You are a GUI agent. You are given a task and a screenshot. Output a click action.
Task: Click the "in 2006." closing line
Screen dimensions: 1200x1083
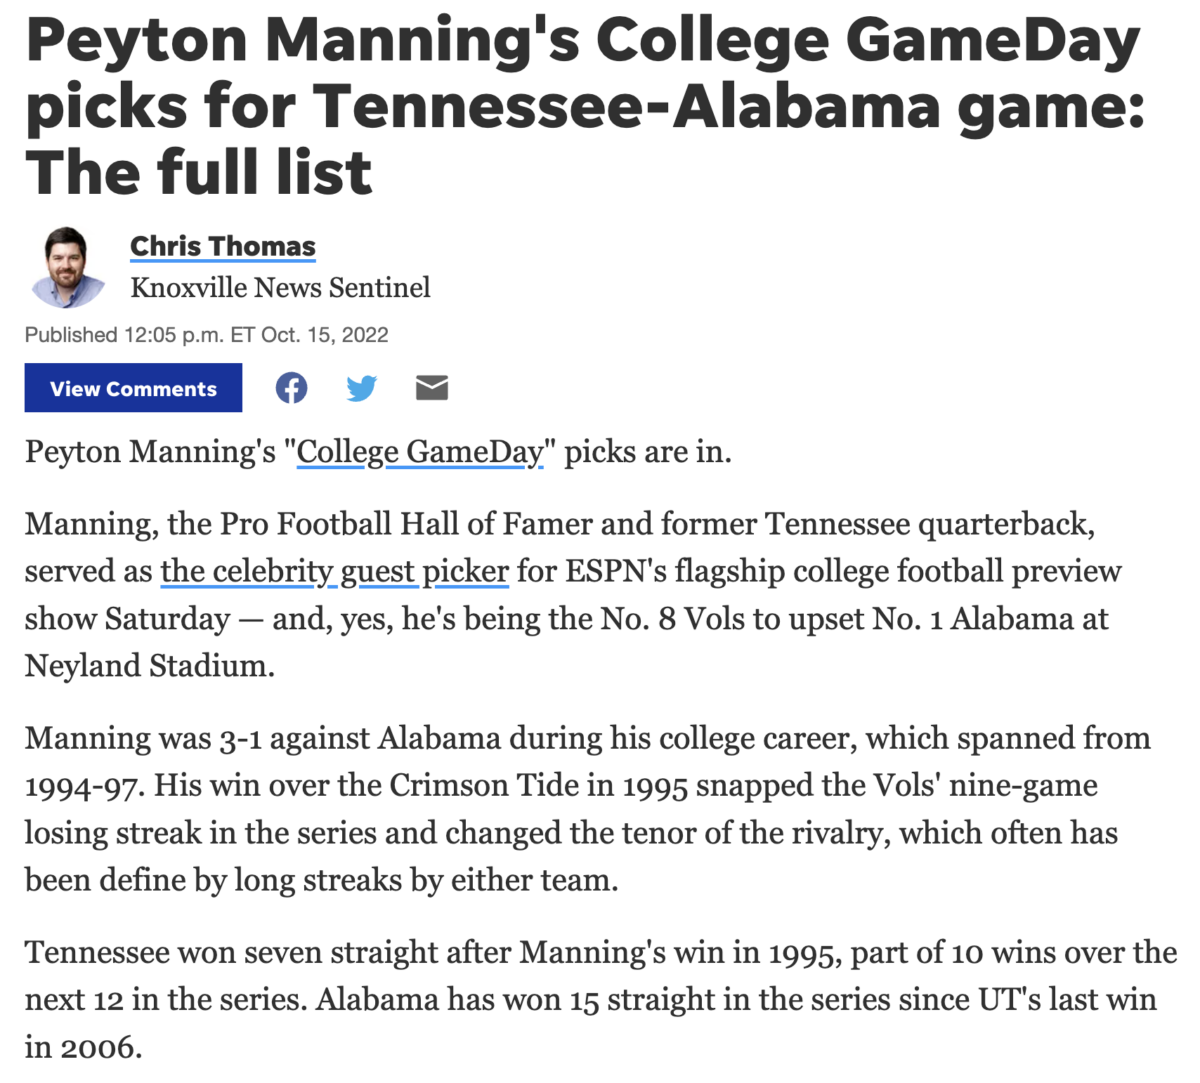click(84, 1047)
